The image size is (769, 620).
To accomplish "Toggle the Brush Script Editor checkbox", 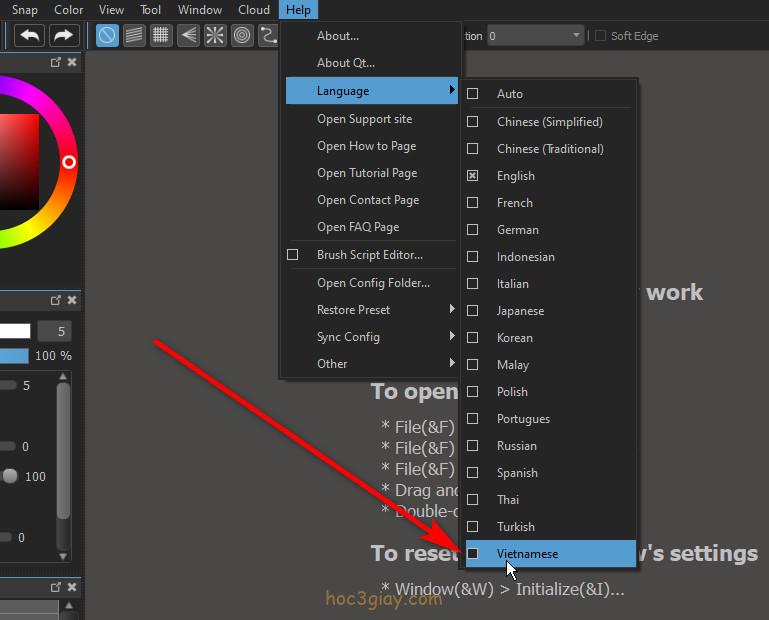I will tap(293, 255).
